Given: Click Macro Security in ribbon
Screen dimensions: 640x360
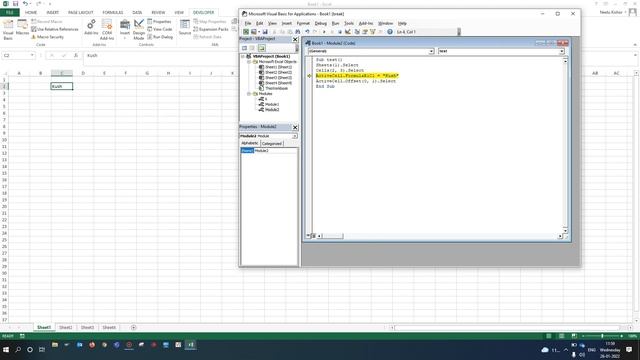Looking at the screenshot, I should pos(47,37).
